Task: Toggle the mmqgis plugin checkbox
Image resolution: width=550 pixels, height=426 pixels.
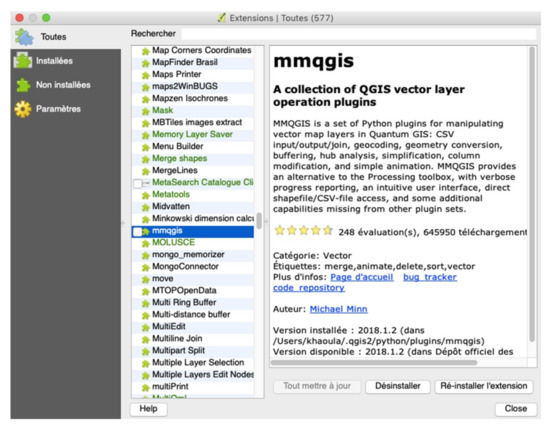Action: coord(138,232)
